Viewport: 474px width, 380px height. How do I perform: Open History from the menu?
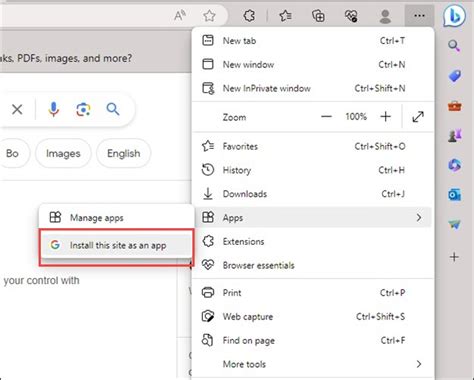313,170
